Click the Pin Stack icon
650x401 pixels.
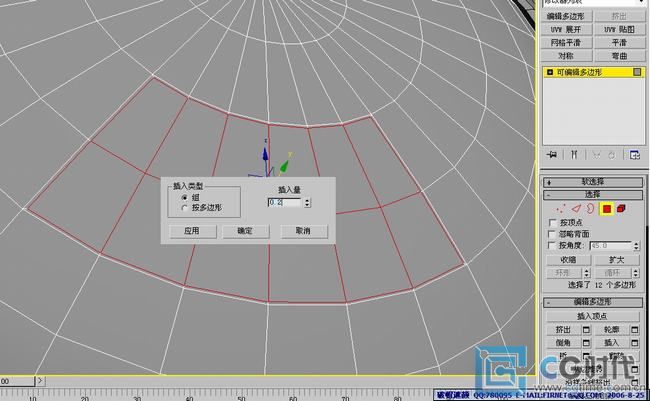(x=552, y=155)
